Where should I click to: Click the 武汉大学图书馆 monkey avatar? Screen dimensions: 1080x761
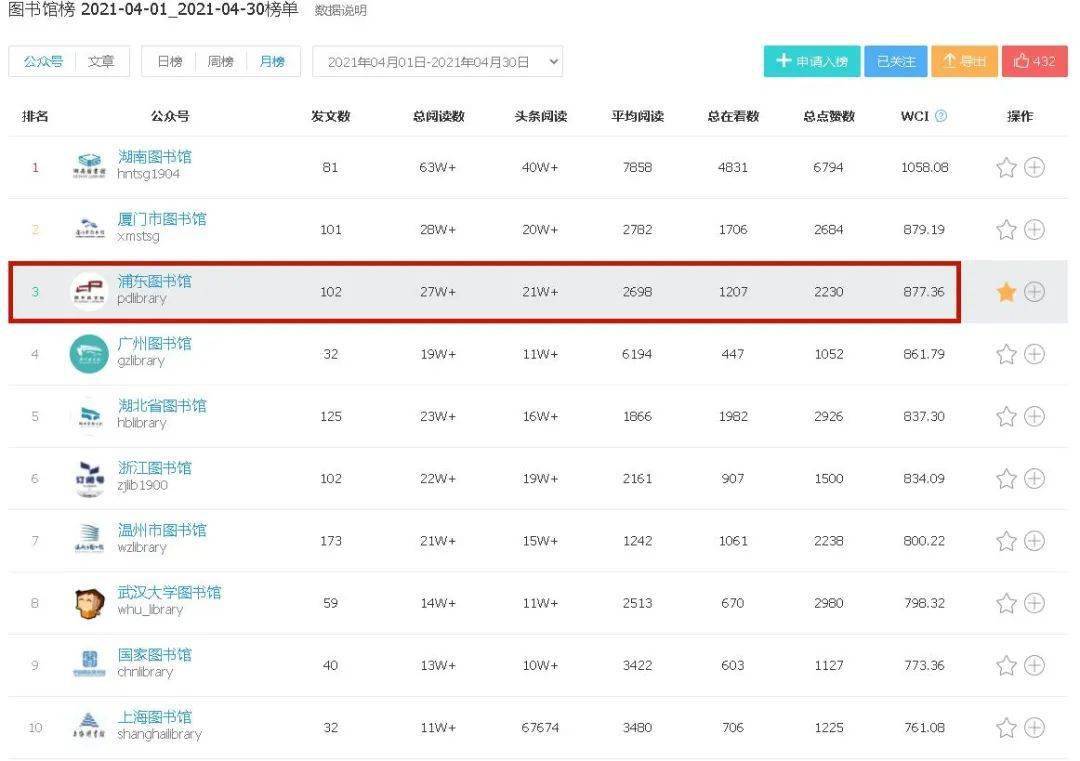click(x=89, y=603)
